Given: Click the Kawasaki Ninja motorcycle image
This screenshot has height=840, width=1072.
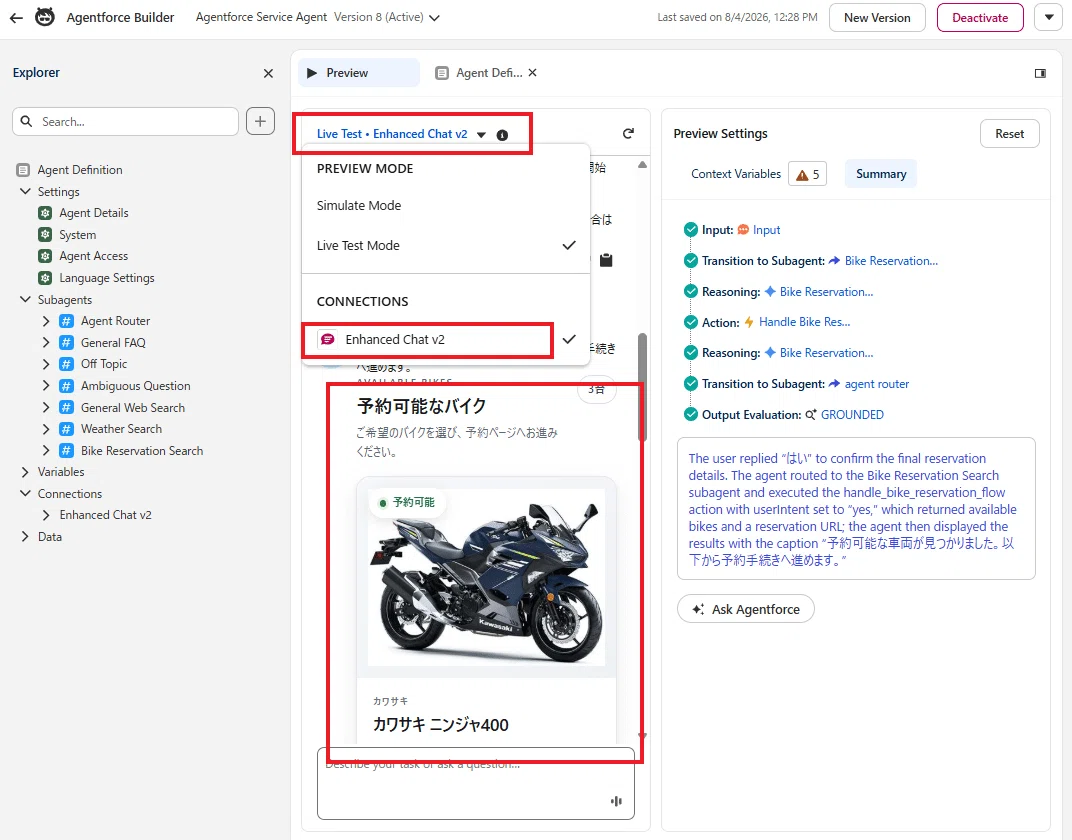Looking at the screenshot, I should (486, 577).
